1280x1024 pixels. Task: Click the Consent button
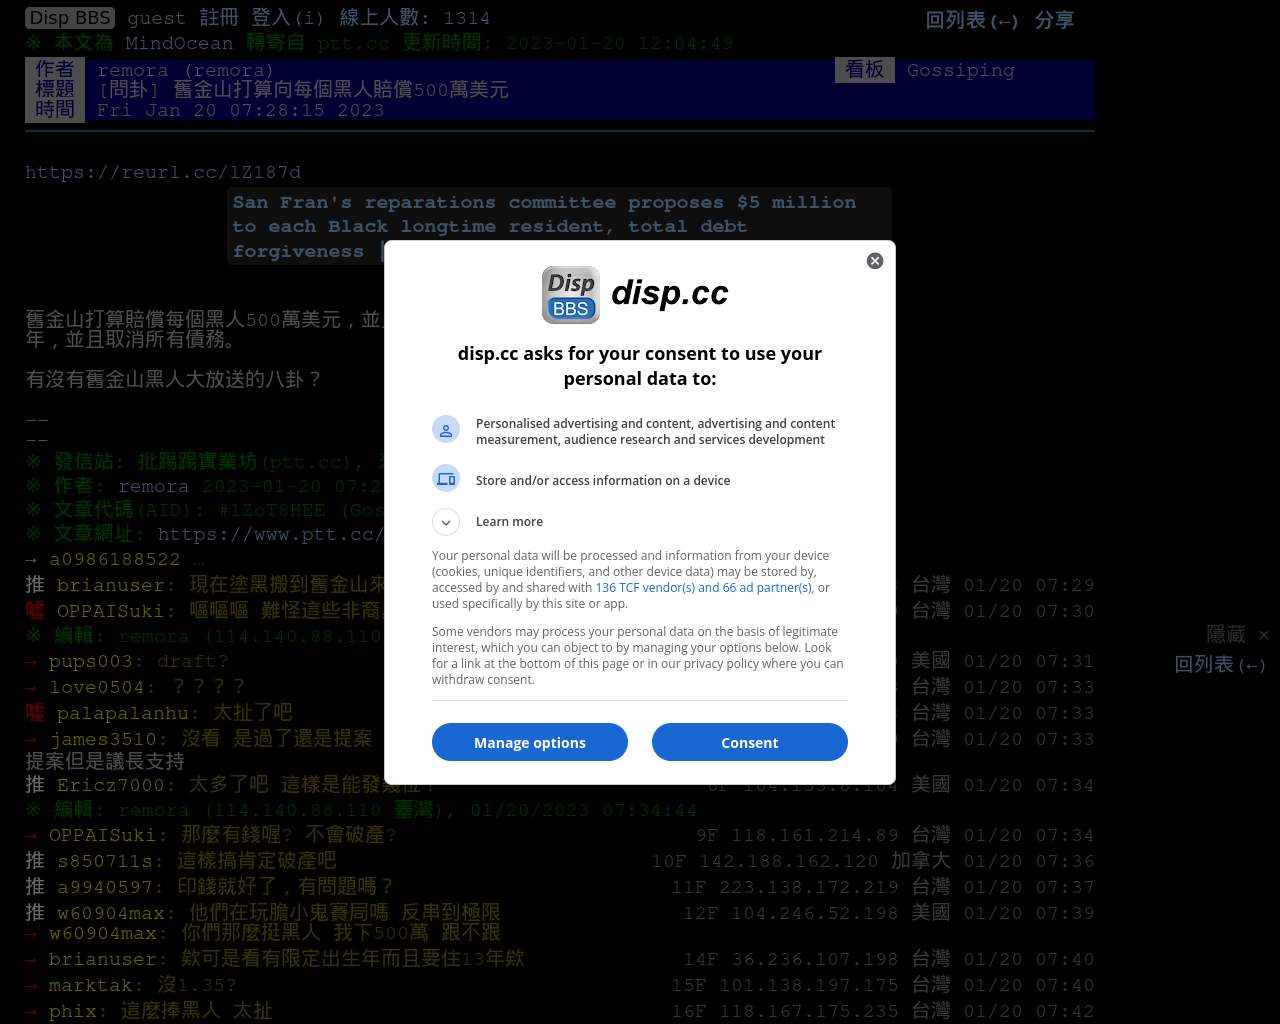click(750, 742)
